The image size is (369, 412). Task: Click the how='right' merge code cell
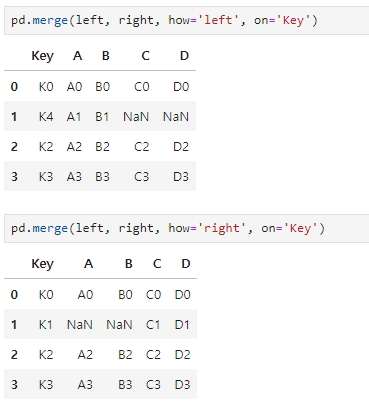186,228
